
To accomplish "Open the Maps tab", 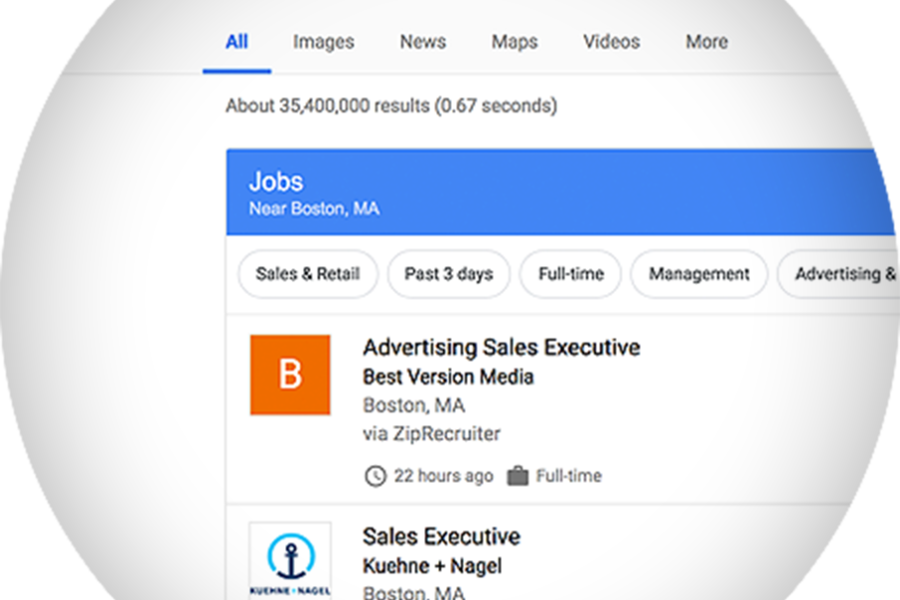I will click(515, 42).
